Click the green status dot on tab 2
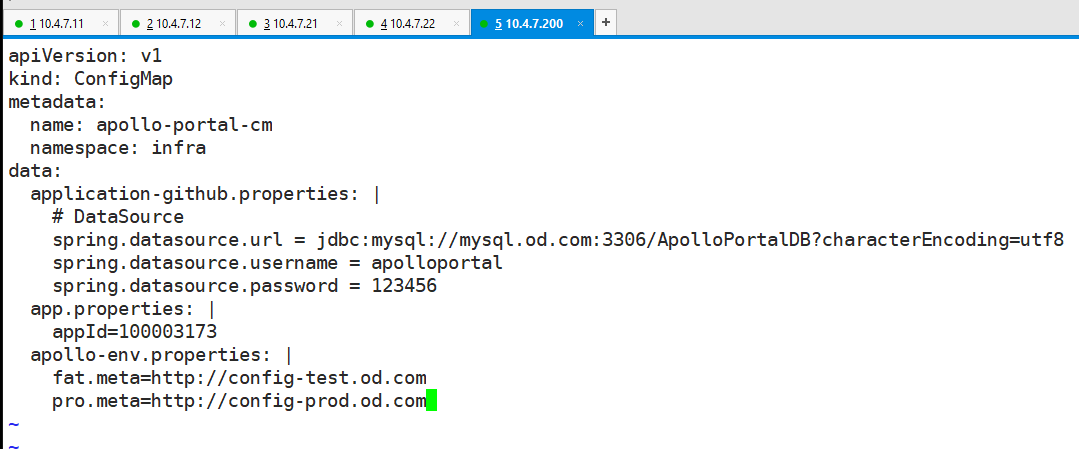1079x449 pixels. pyautogui.click(x=135, y=23)
